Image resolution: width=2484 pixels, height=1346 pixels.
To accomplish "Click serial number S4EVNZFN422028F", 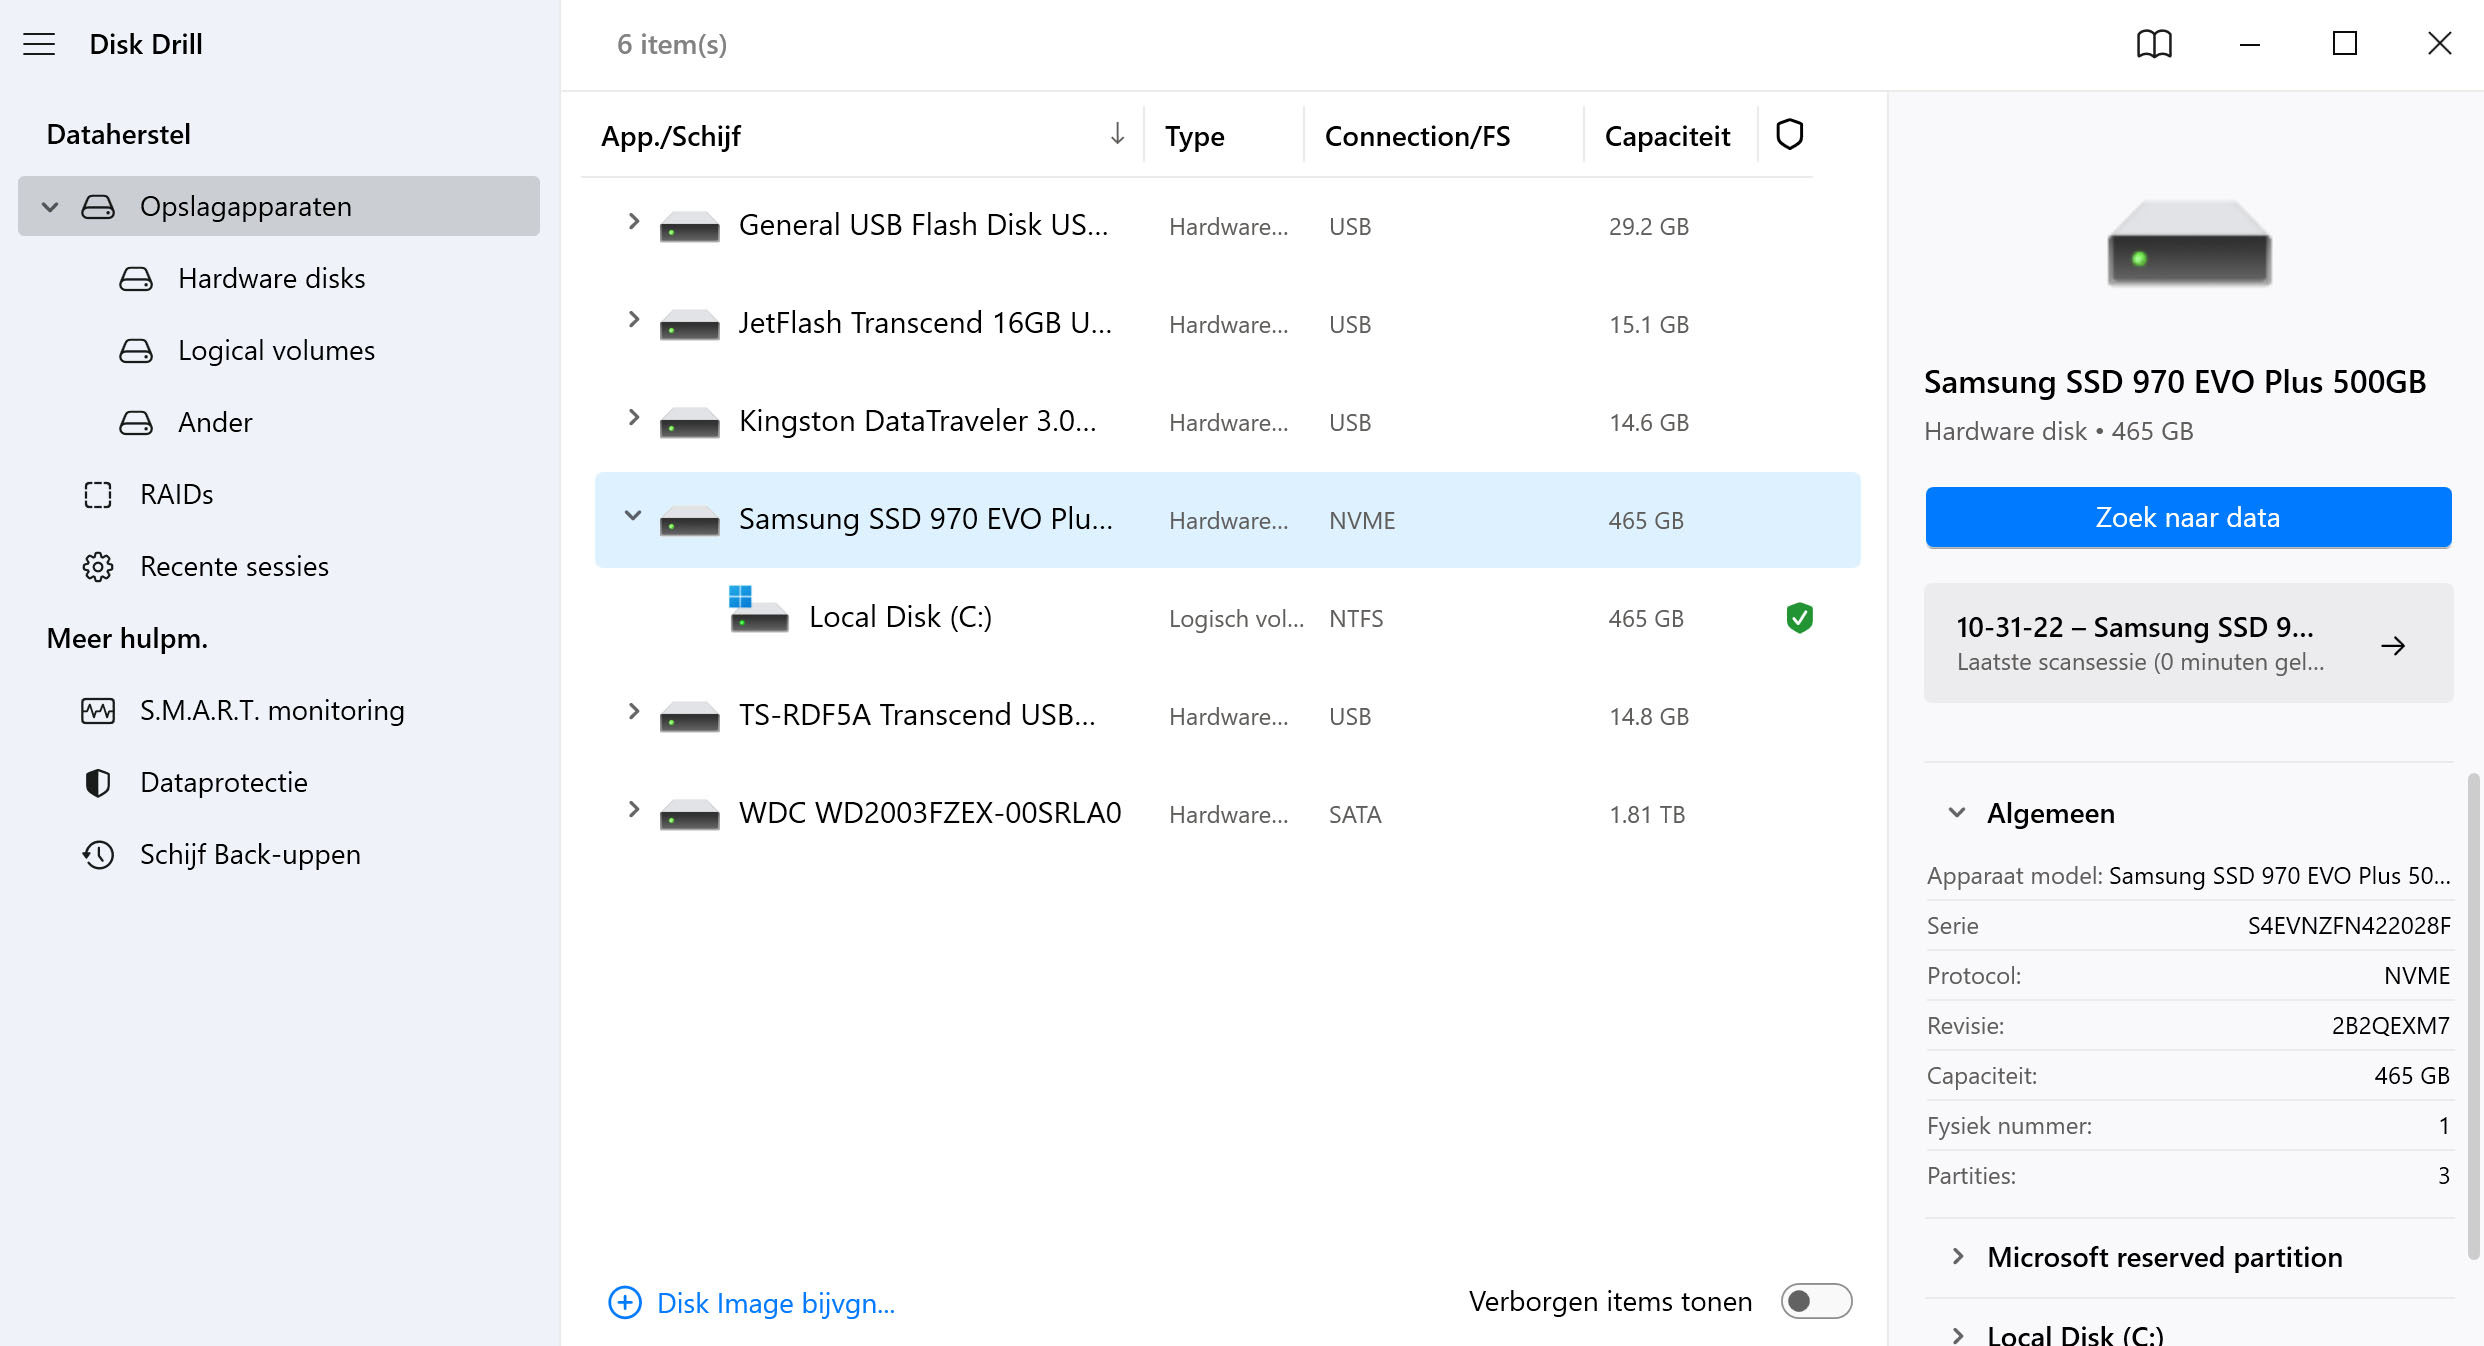I will pos(2349,926).
